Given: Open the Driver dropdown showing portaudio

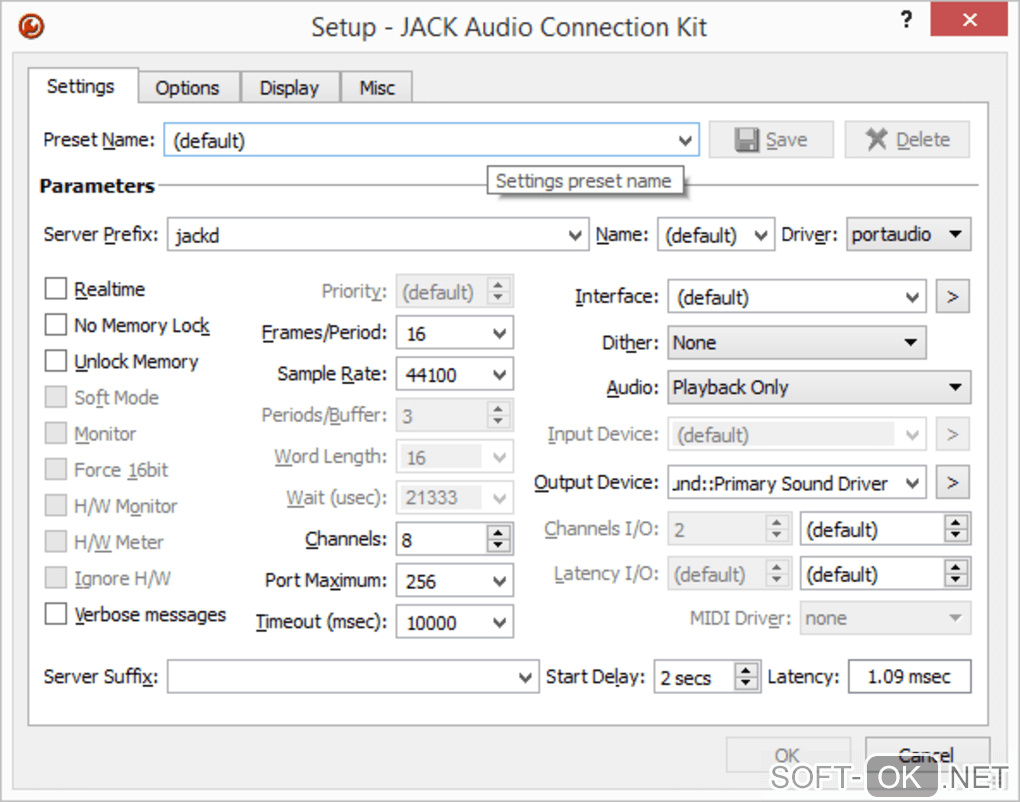Looking at the screenshot, I should 908,235.
